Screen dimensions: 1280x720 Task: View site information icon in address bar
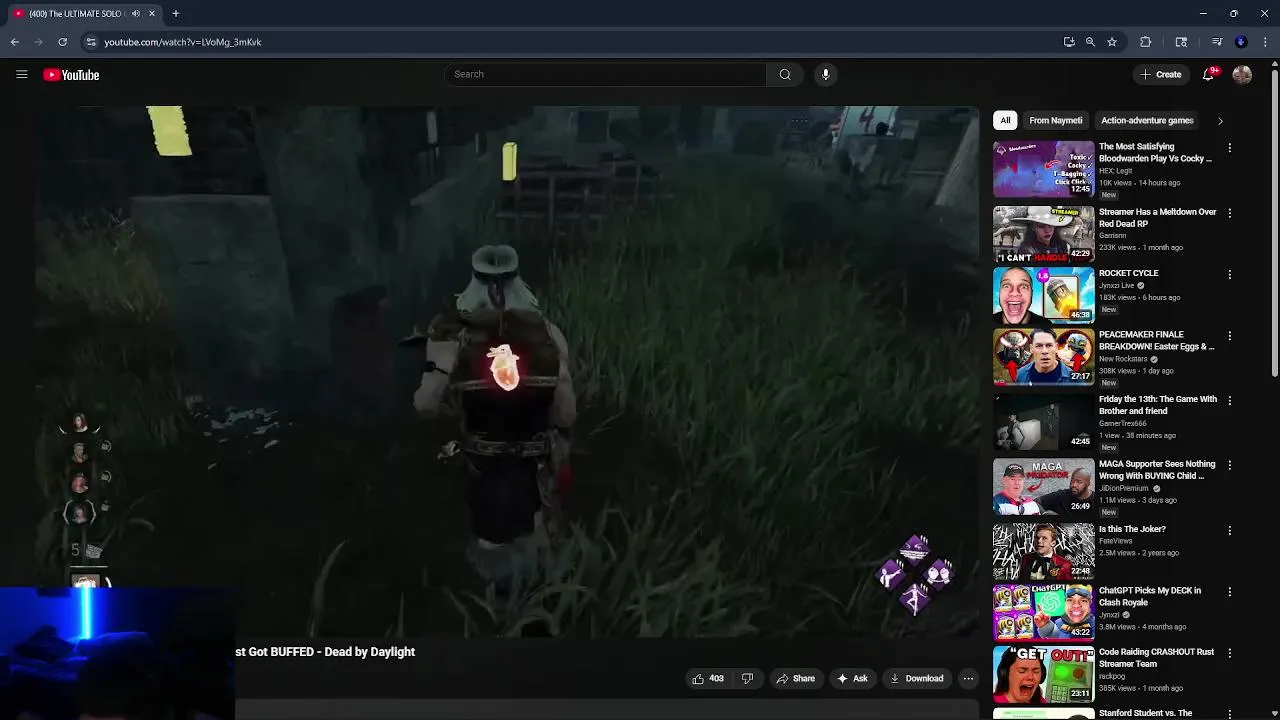point(91,42)
